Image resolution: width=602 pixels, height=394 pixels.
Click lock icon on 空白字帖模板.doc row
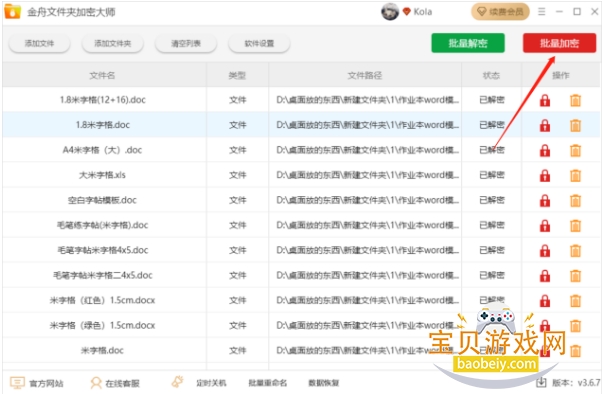click(545, 200)
